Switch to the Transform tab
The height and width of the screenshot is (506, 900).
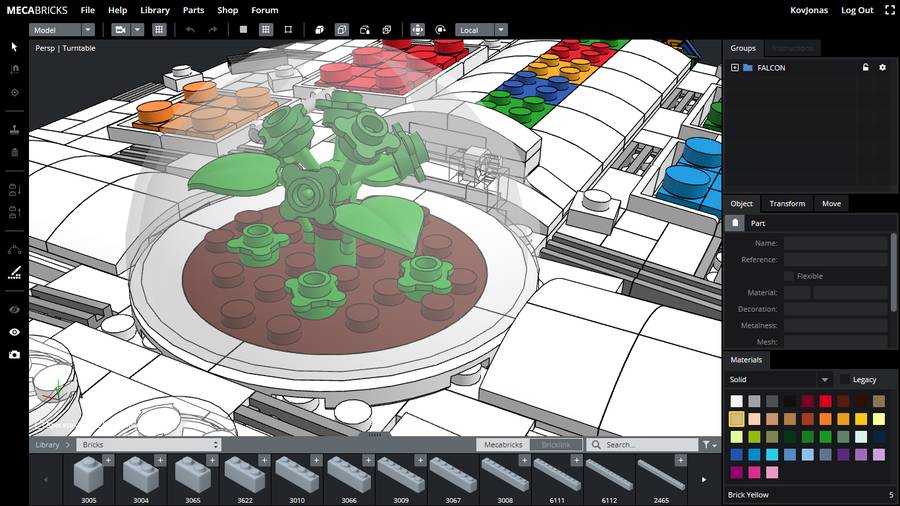787,203
